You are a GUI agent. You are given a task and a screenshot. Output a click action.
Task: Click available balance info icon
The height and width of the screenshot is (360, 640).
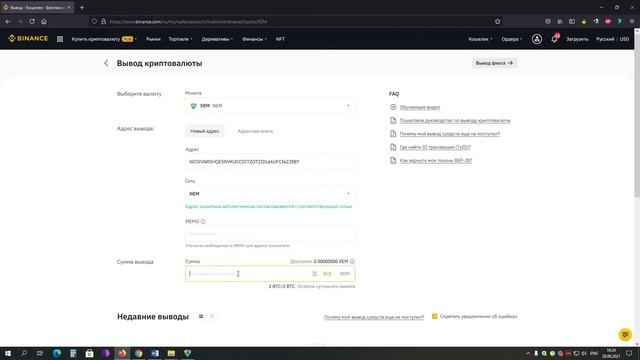point(352,261)
